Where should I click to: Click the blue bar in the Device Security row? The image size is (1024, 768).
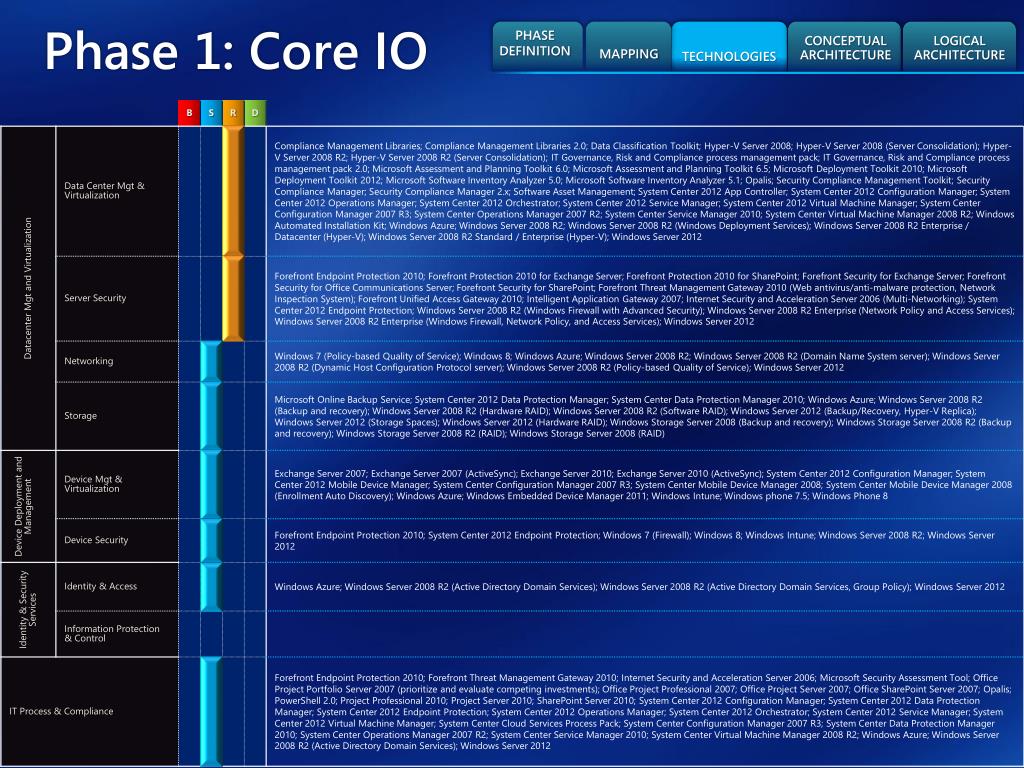211,541
